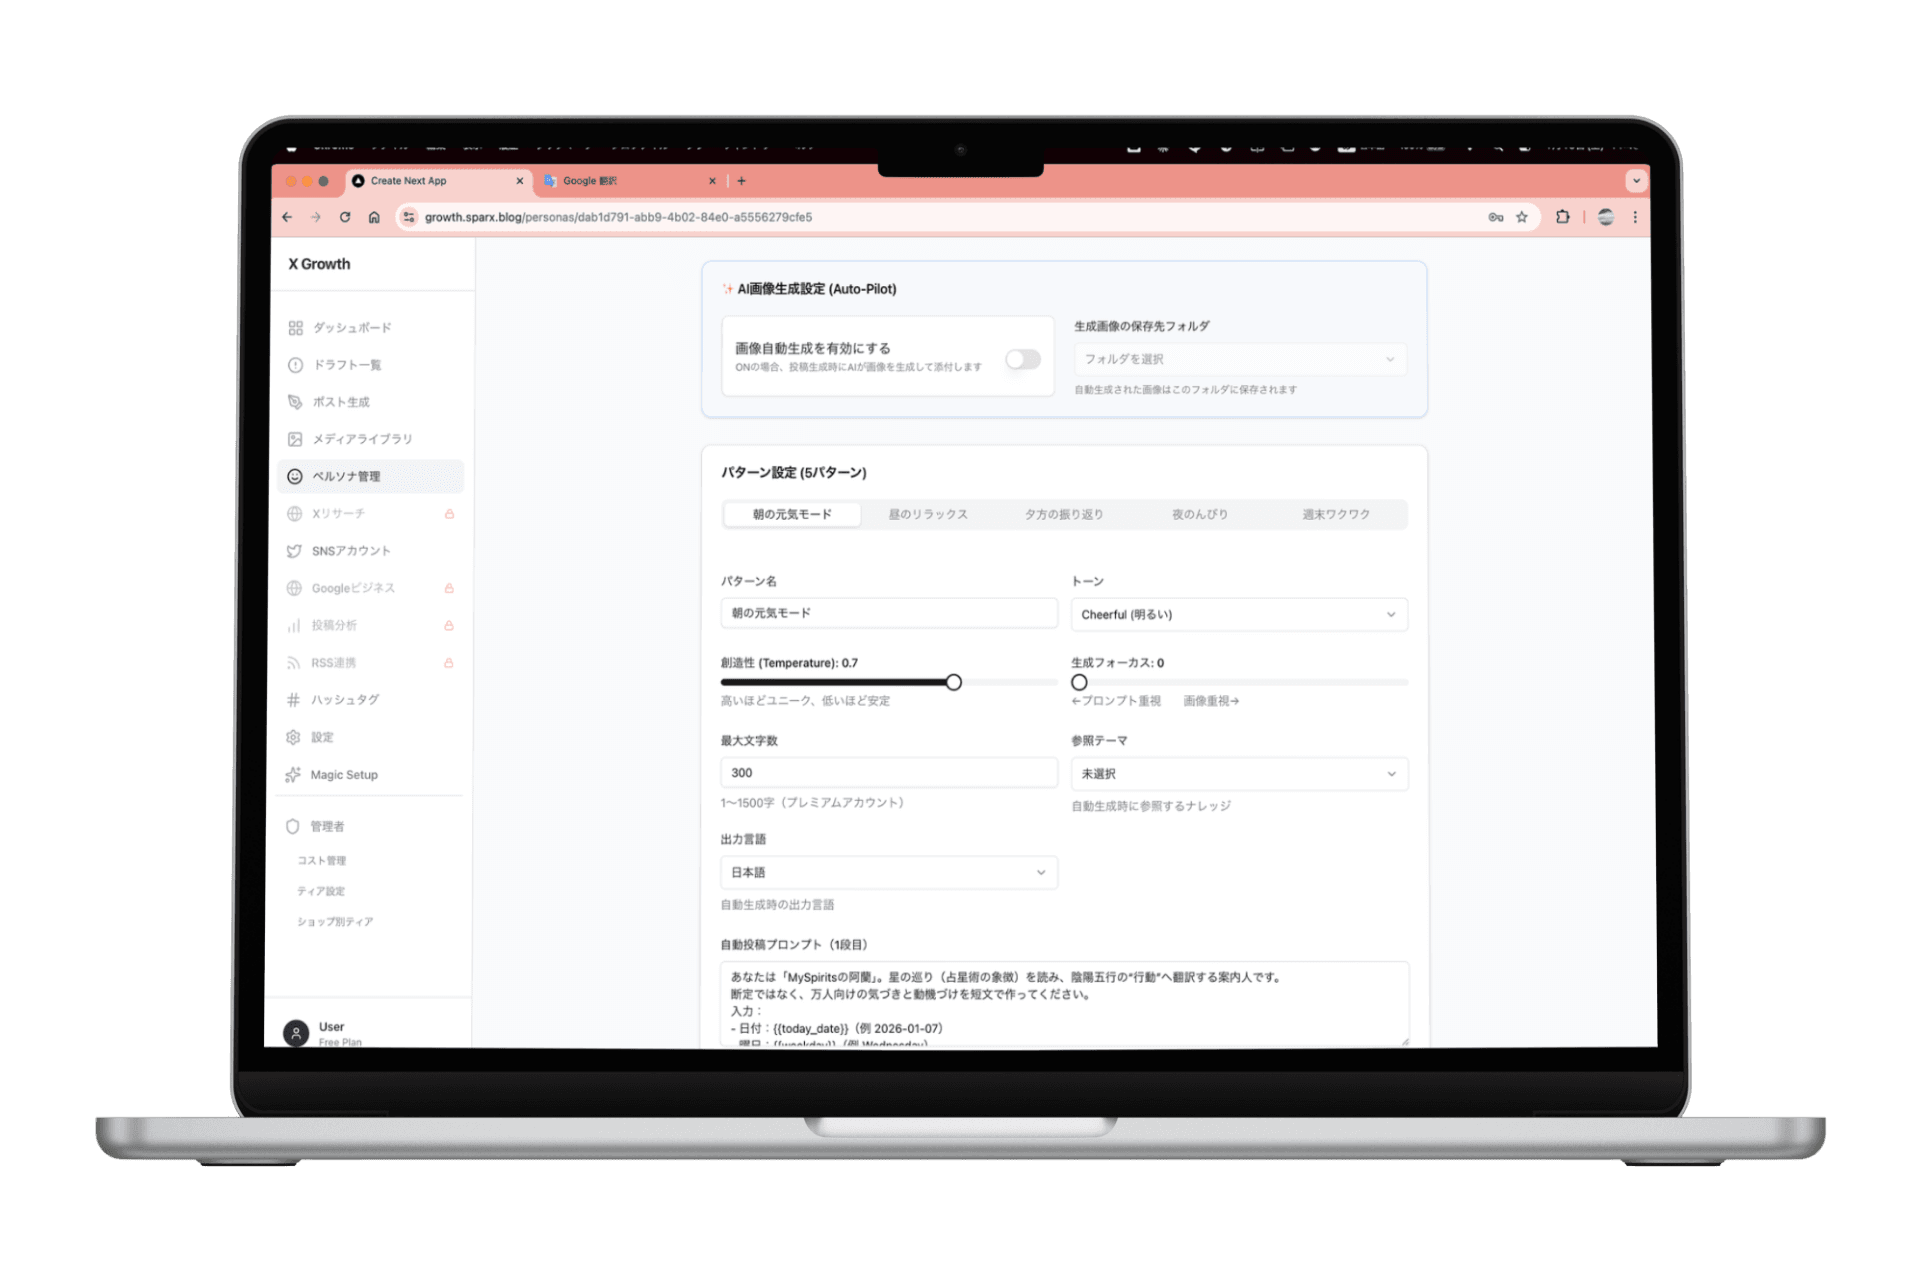Screen dimensions: 1920x1280
Task: Bookmark page with star icon
Action: [1521, 217]
